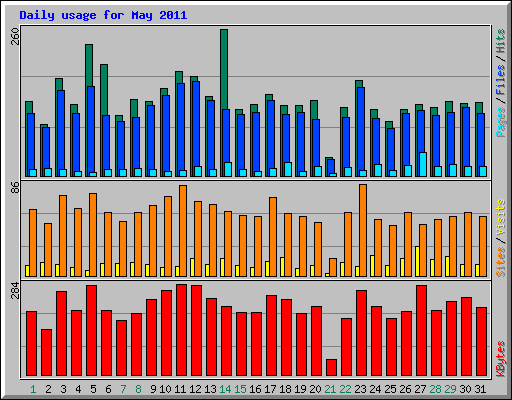Click green day label "21" on the x-axis

tap(330, 389)
